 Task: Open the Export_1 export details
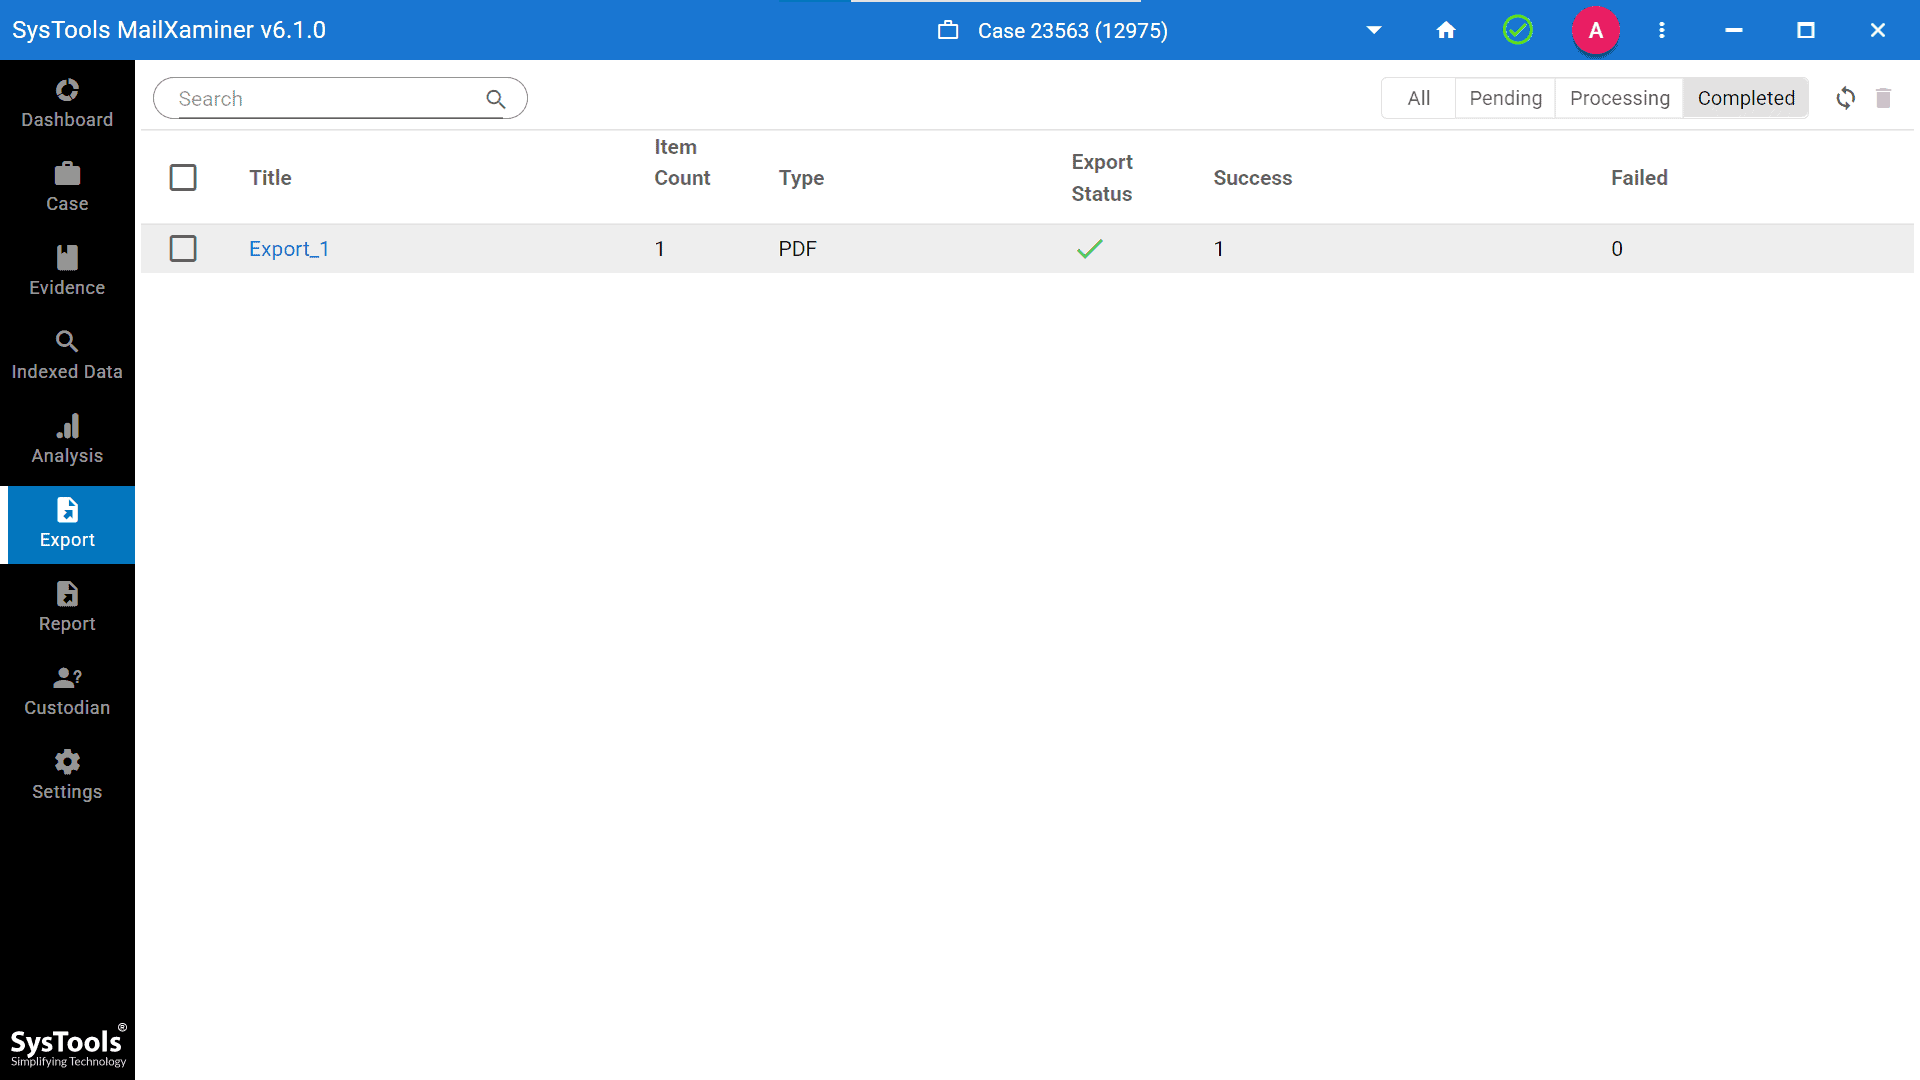coord(289,248)
